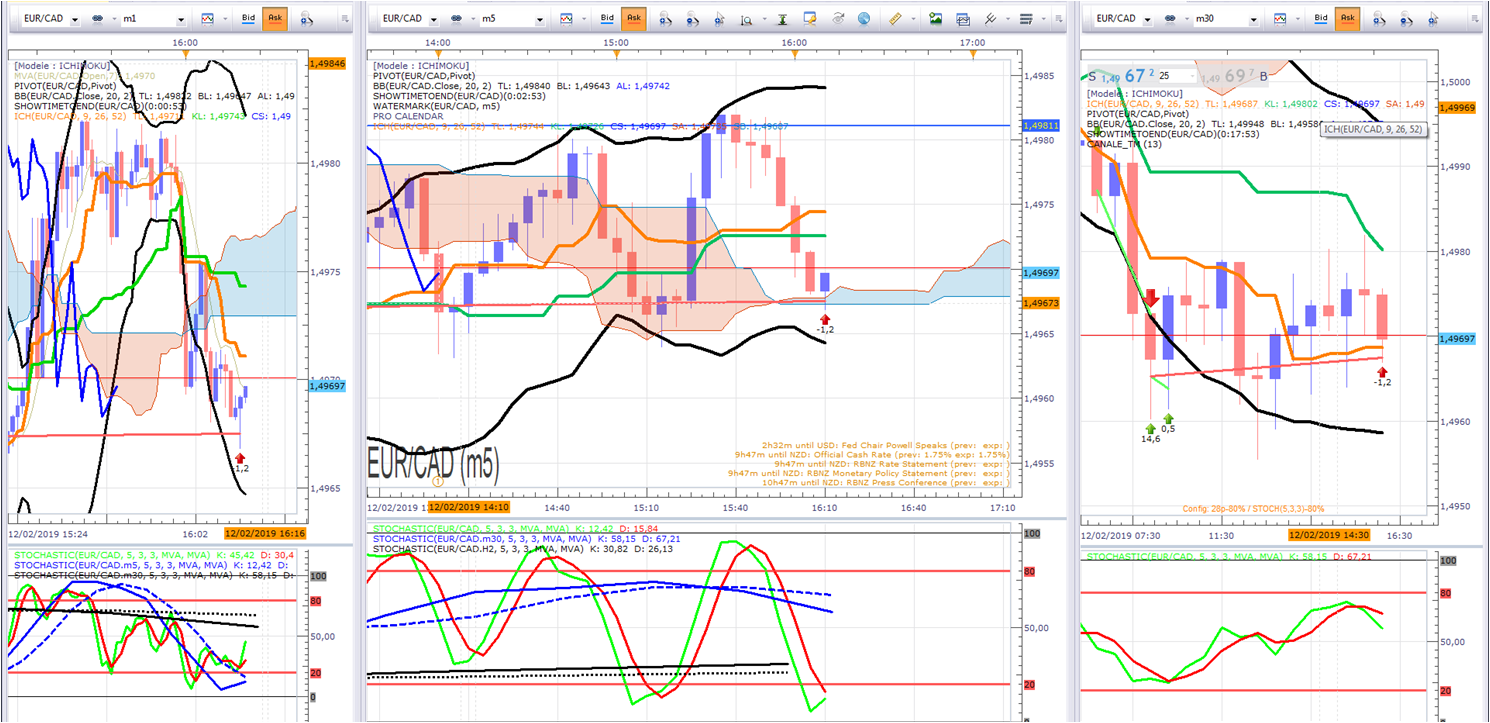
Task: Click the zoom-in magnifier icon in the m1 chart
Action: (305, 19)
